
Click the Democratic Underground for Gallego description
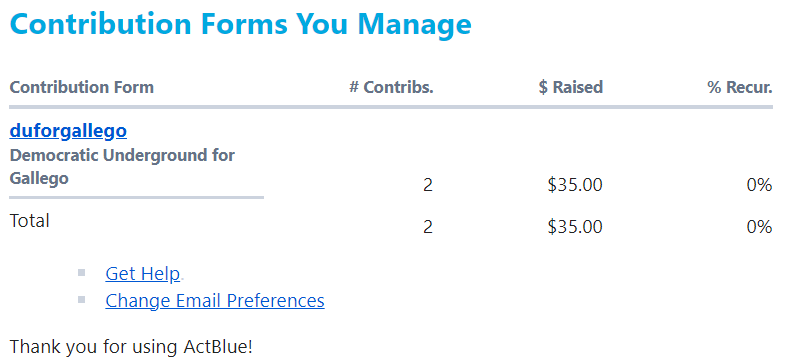coord(122,167)
